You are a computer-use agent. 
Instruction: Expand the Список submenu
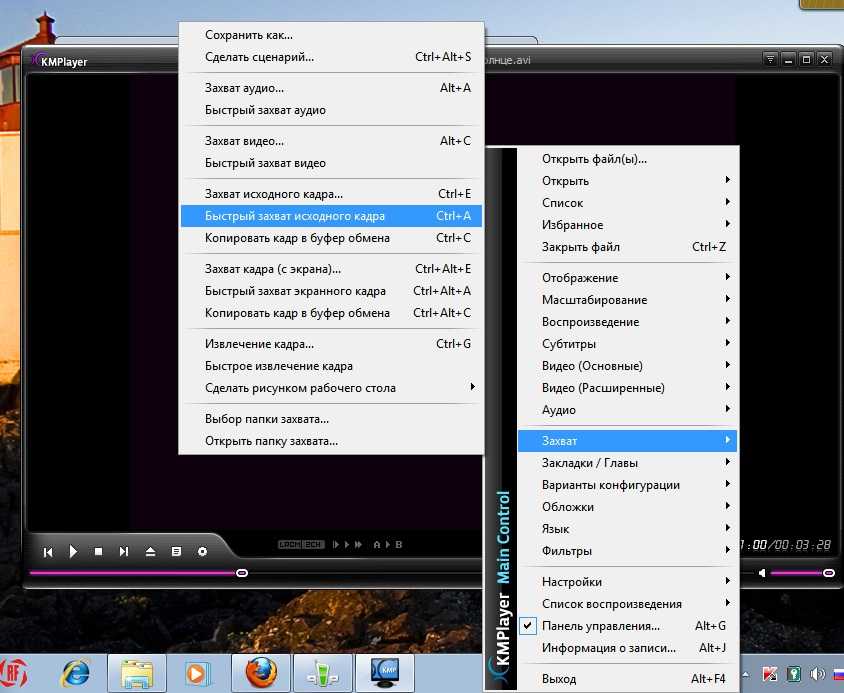628,203
